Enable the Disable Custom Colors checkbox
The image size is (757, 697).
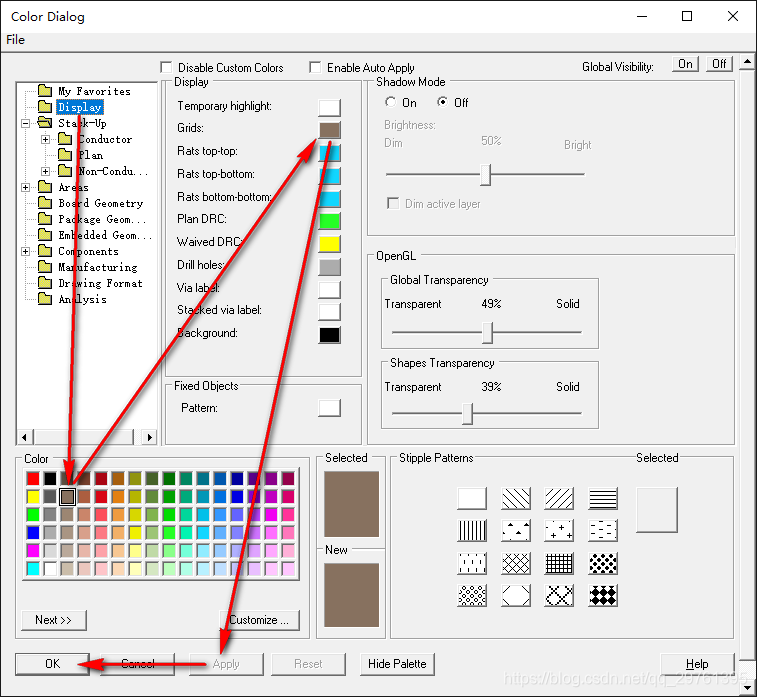(x=167, y=67)
